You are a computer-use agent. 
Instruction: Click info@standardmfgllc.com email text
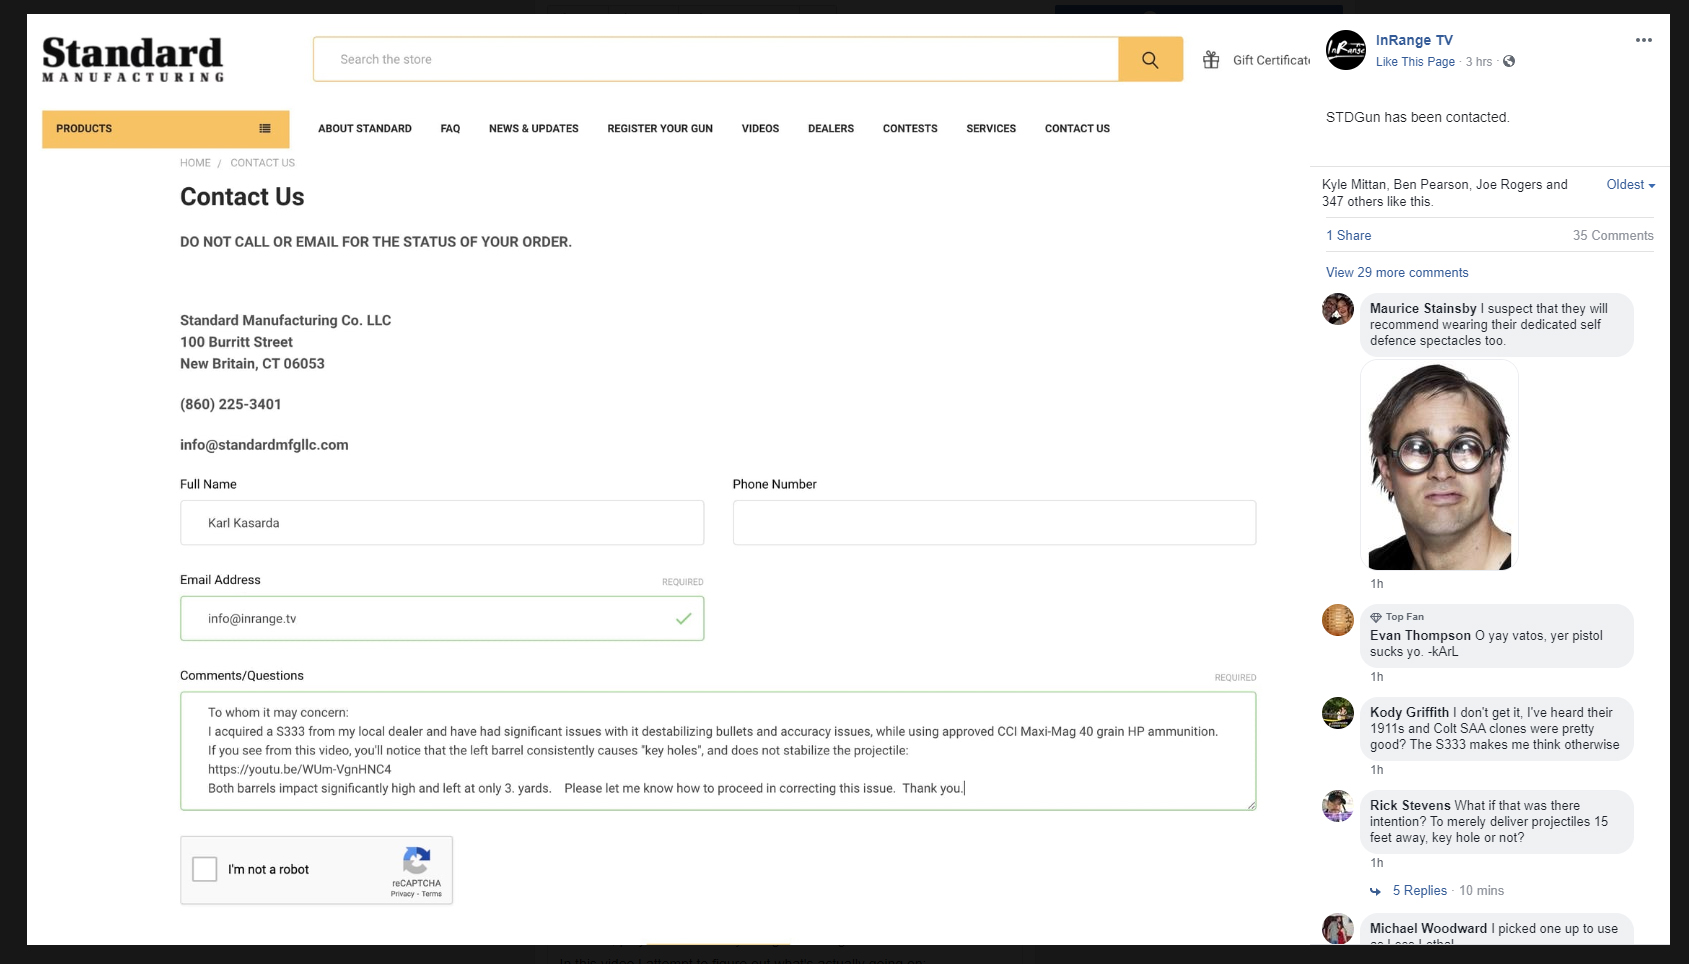[x=264, y=445]
